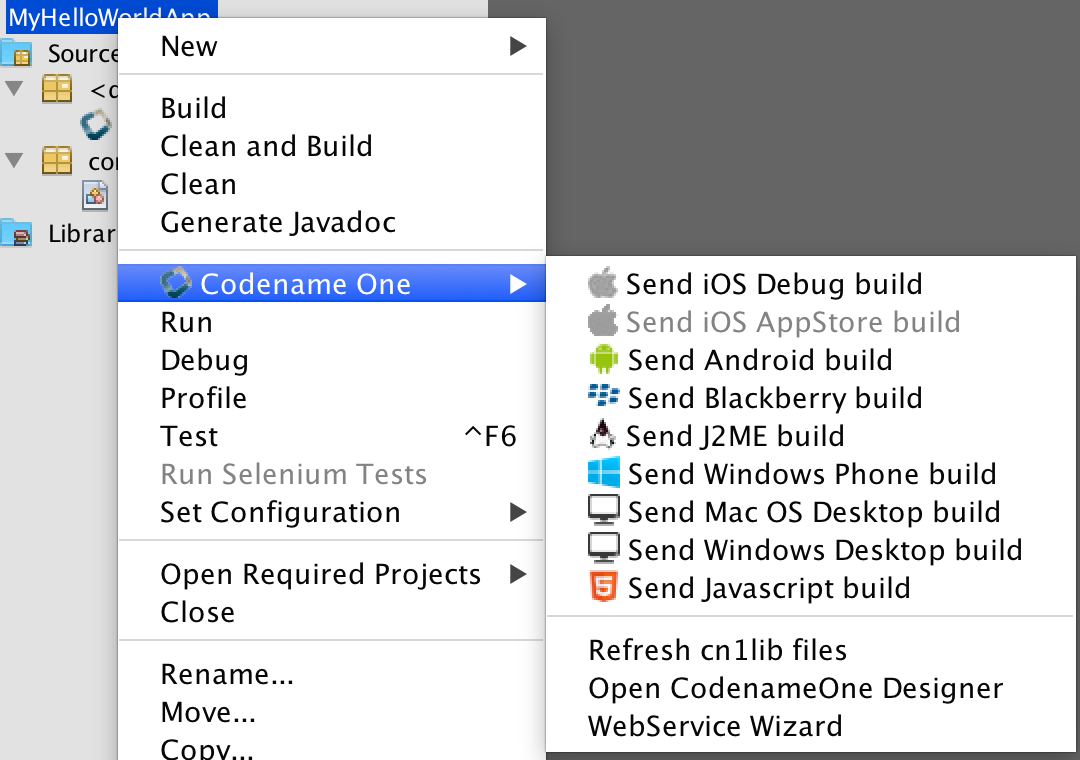Collapse the expanded package node triangle
The image size is (1080, 760).
(x=12, y=89)
